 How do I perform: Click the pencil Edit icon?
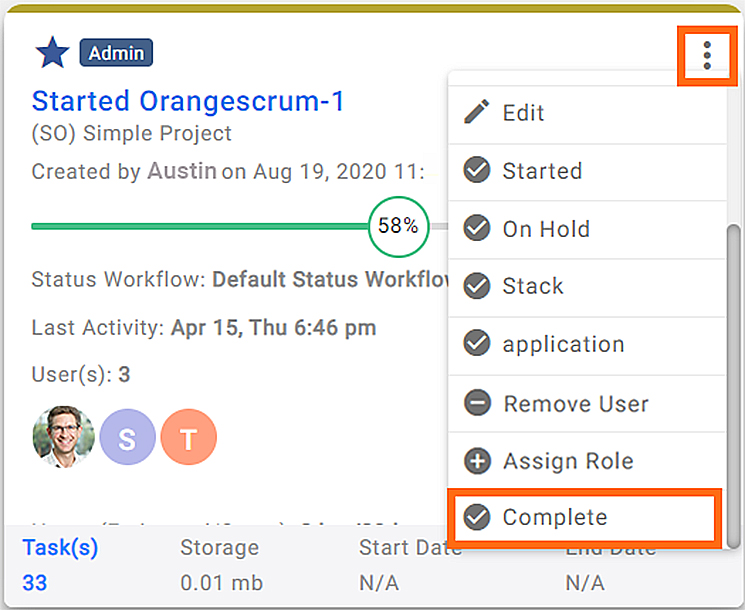tap(477, 112)
